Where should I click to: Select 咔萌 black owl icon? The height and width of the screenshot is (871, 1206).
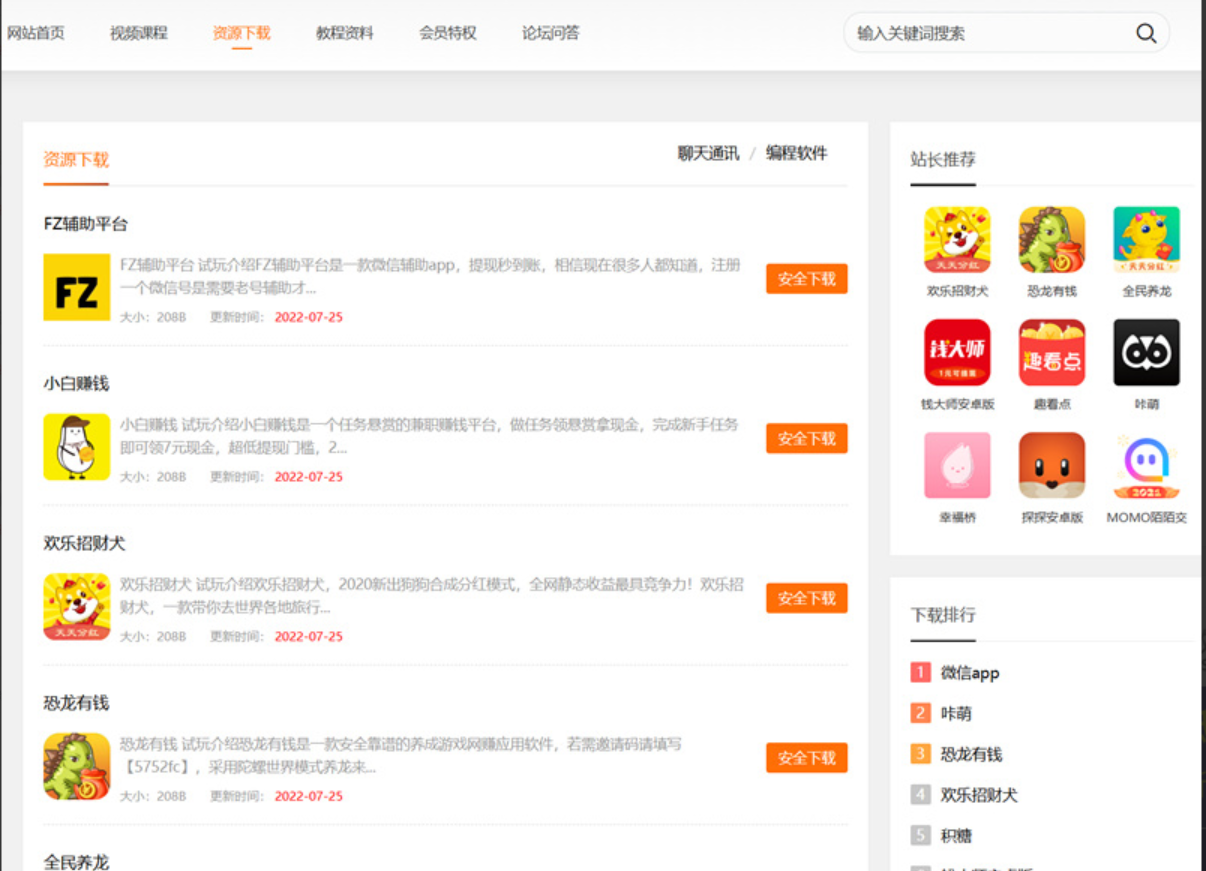[x=1147, y=353]
